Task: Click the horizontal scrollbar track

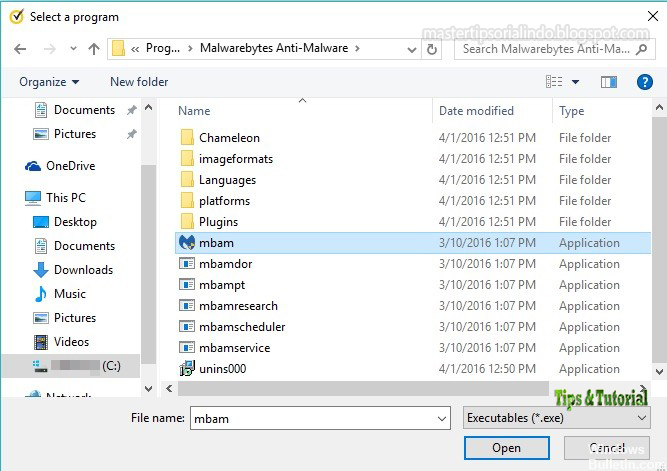Action: [363, 388]
